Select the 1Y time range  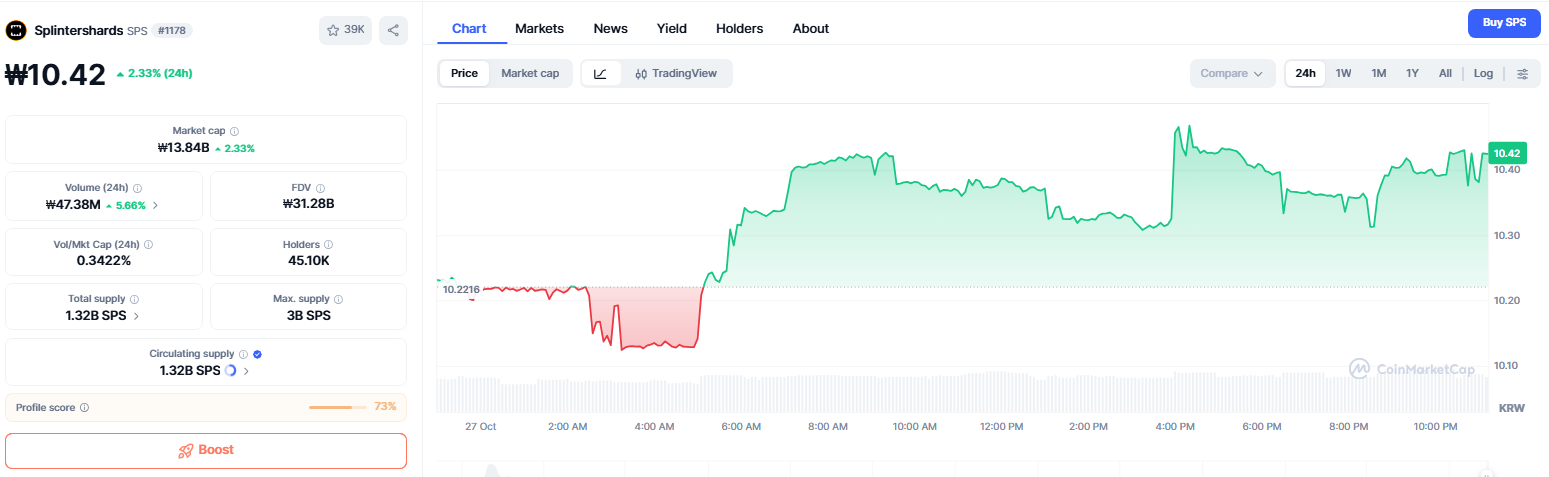[1412, 73]
